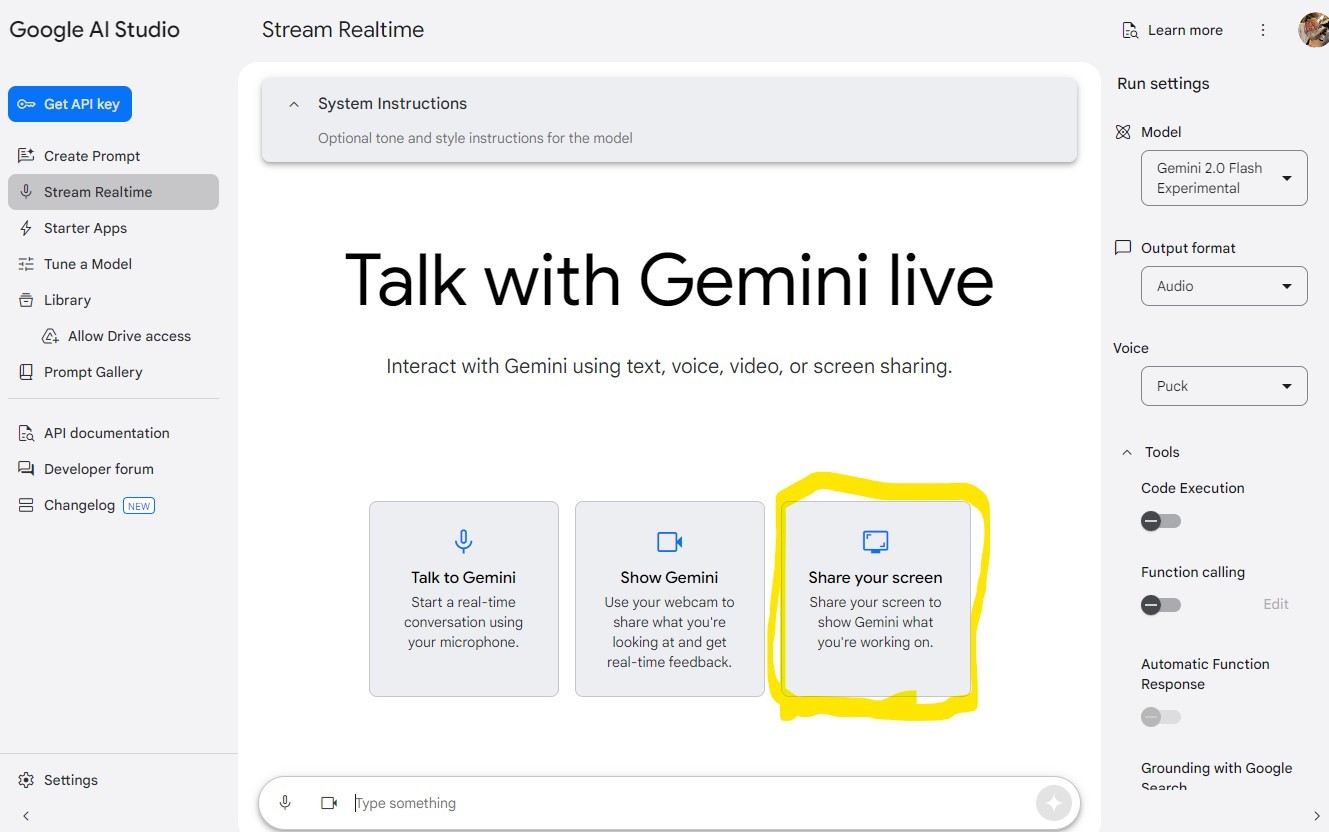Enable the Code Execution toggle
The image size is (1329, 832).
1161,521
